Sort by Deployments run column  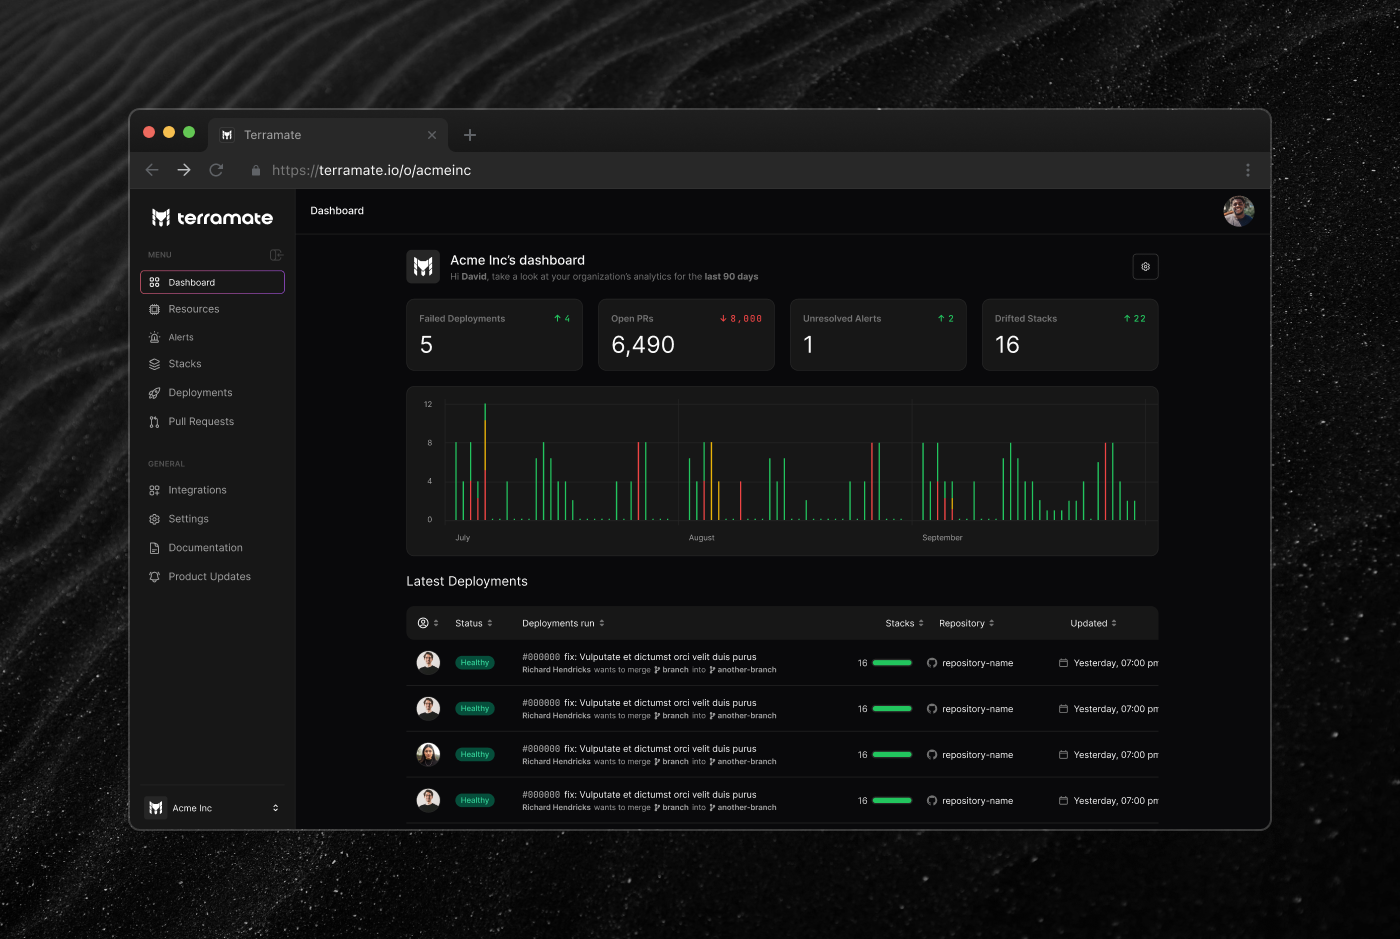coord(563,623)
